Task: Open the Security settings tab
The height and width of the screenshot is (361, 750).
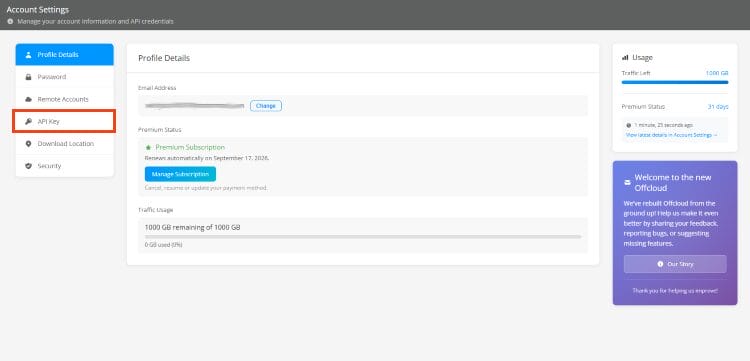Action: (65, 166)
